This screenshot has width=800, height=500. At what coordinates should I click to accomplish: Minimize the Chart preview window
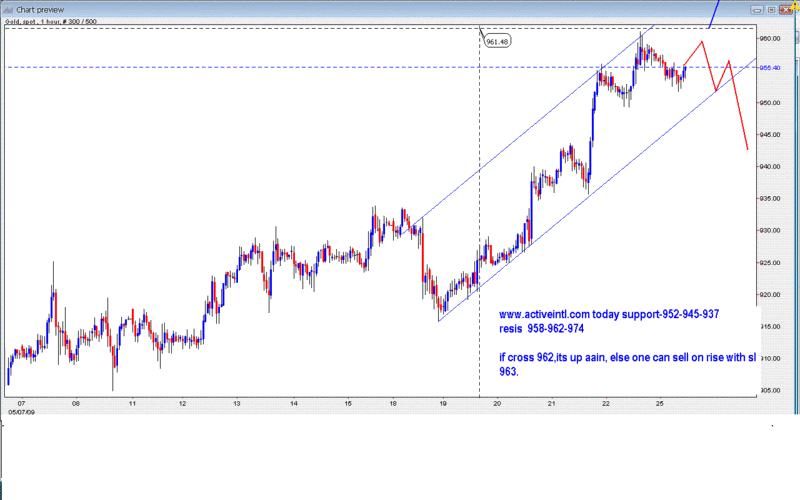(x=757, y=10)
